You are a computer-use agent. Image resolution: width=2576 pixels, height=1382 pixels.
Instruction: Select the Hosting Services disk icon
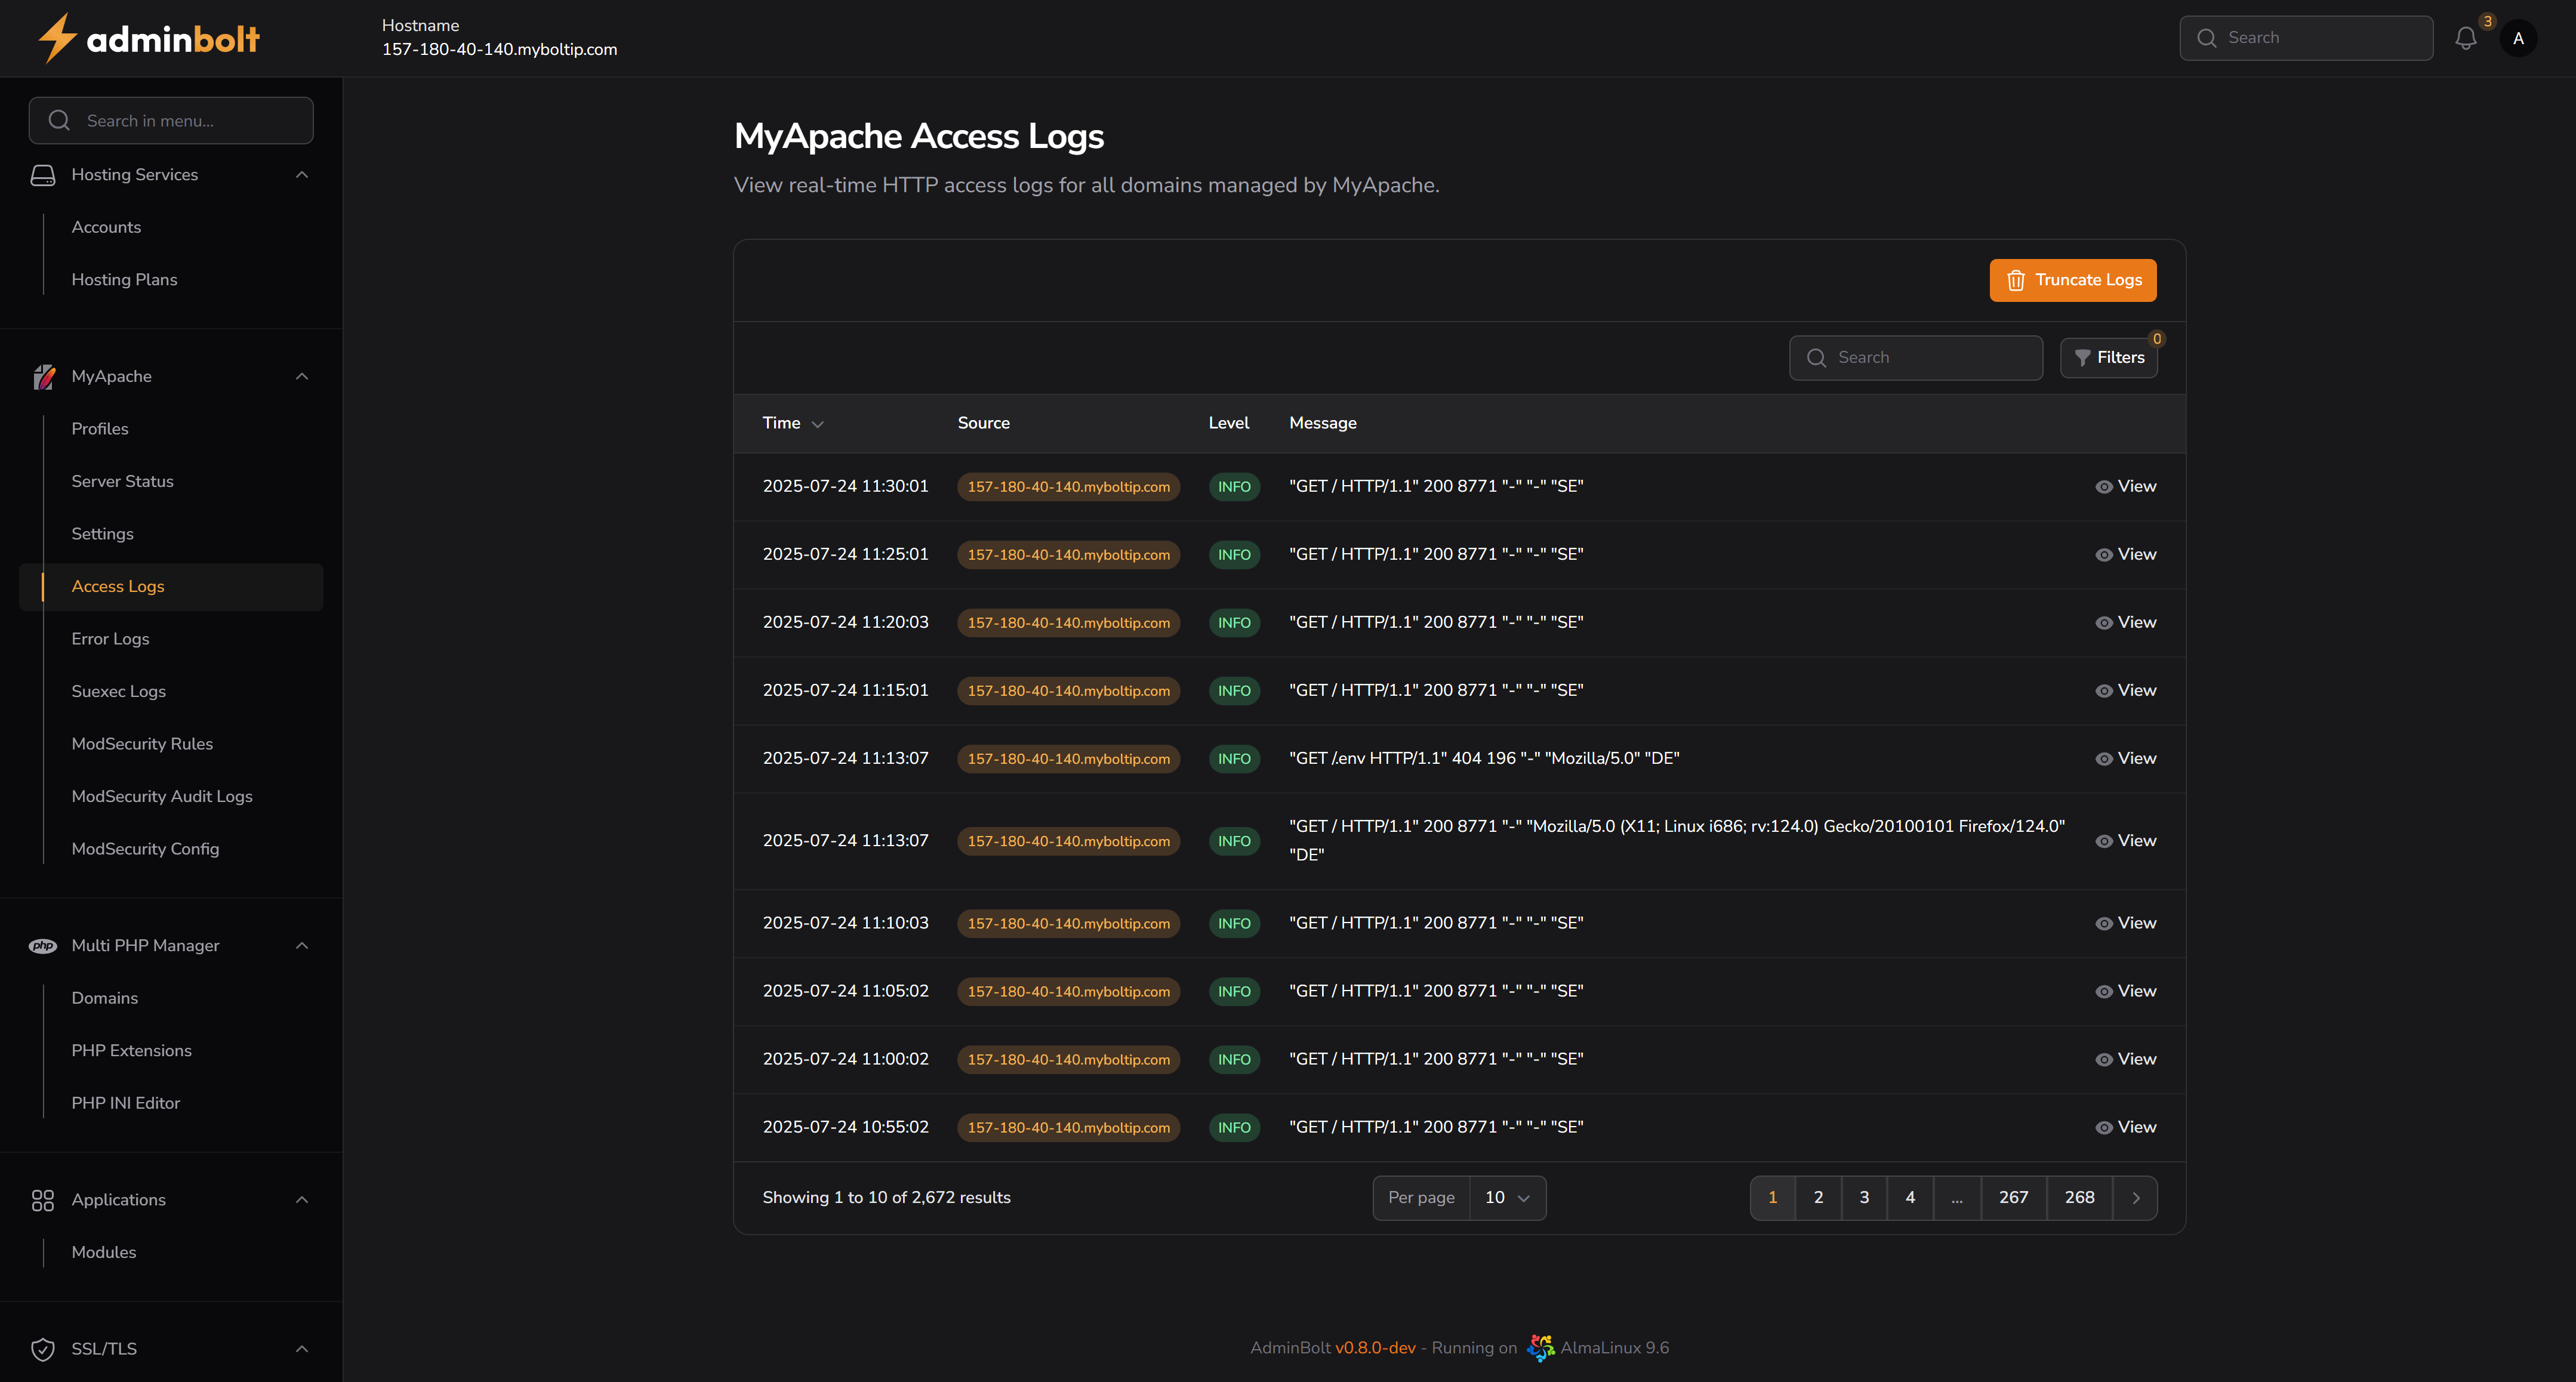click(43, 174)
